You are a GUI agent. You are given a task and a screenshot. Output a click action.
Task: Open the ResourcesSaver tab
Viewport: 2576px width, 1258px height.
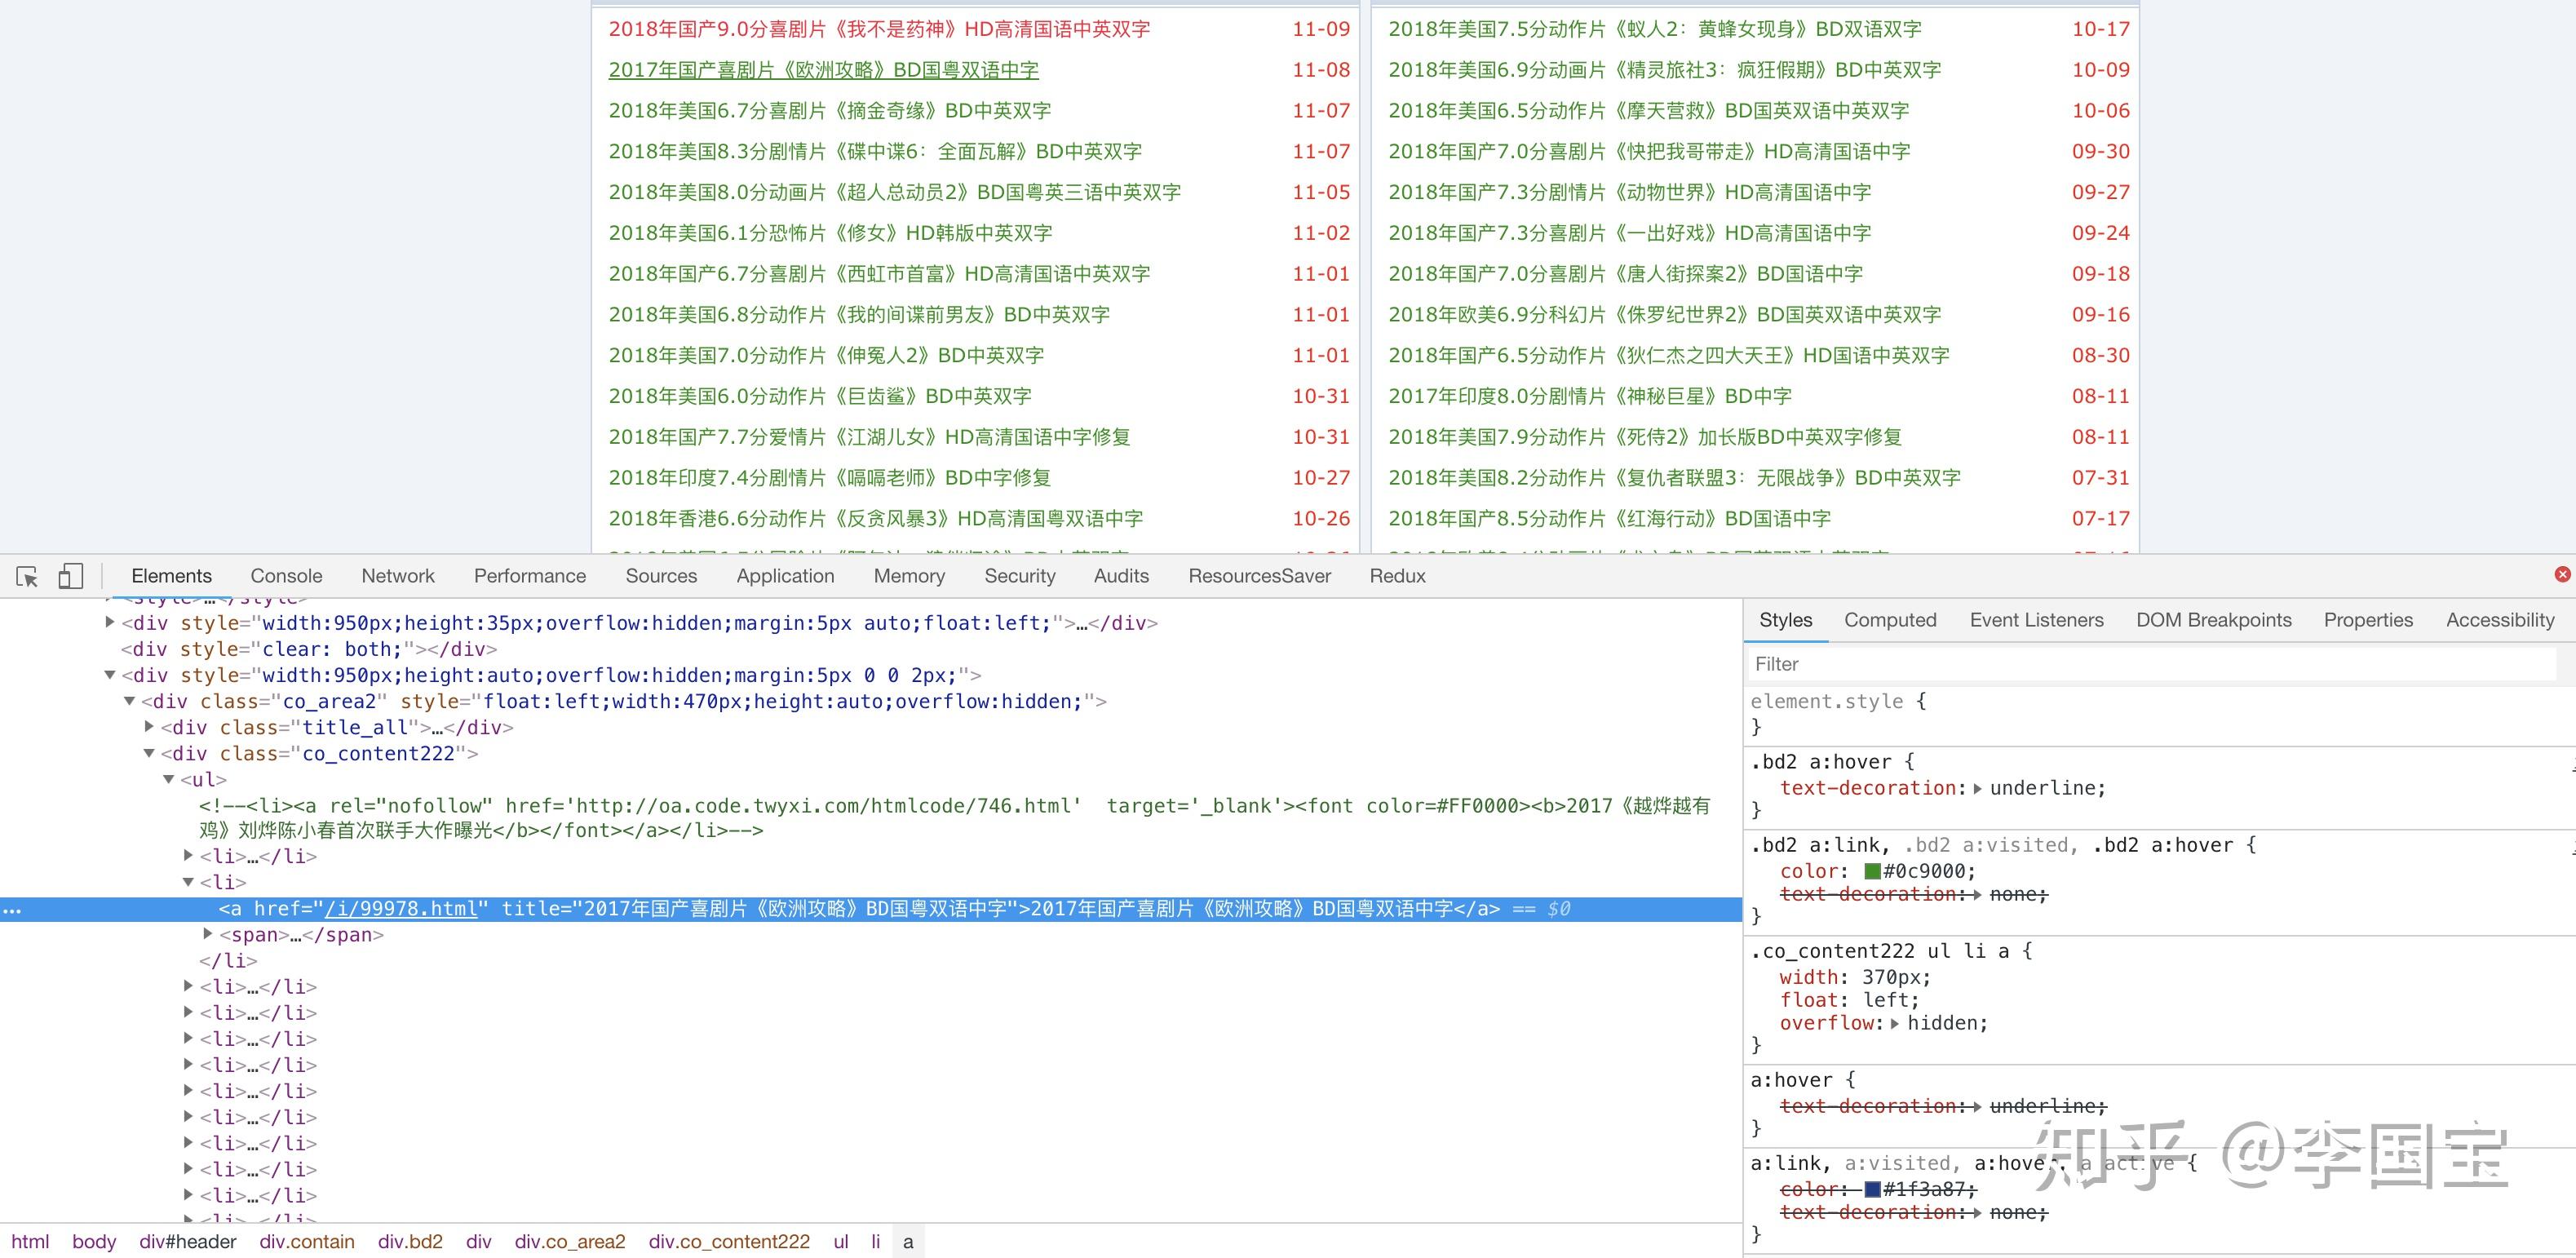[1259, 576]
